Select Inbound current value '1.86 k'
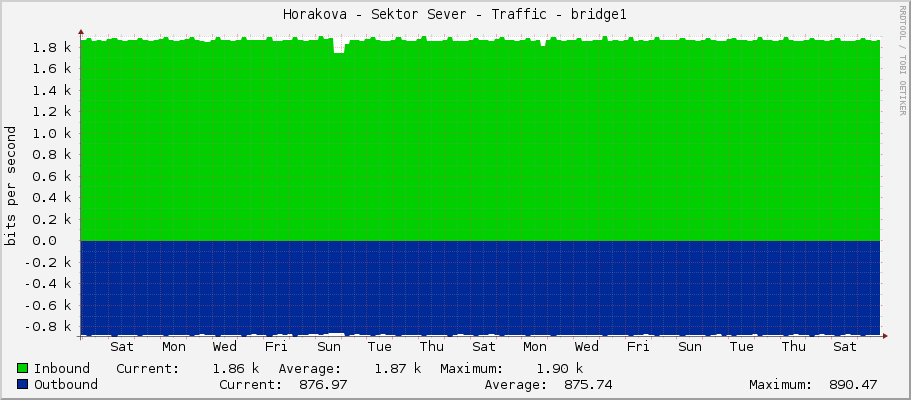911x400 pixels. tap(235, 369)
